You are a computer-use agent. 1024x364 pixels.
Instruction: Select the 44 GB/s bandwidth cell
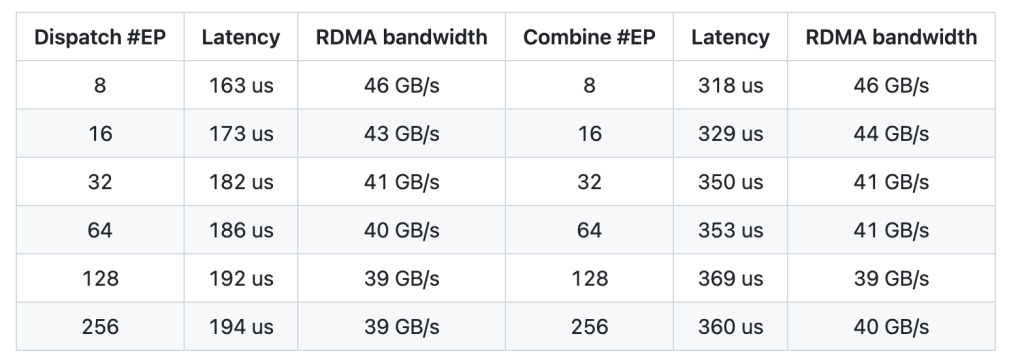click(891, 133)
